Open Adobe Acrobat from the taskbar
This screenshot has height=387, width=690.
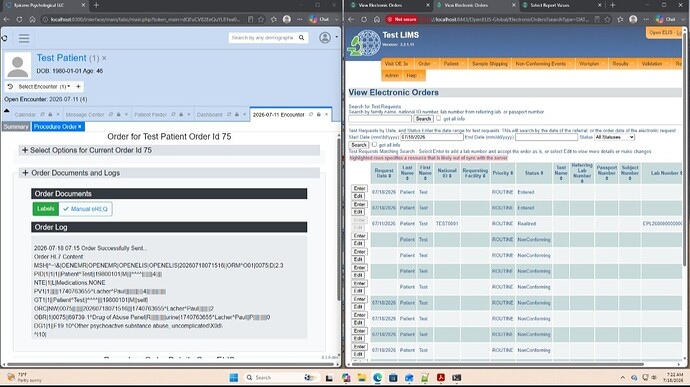click(x=440, y=377)
